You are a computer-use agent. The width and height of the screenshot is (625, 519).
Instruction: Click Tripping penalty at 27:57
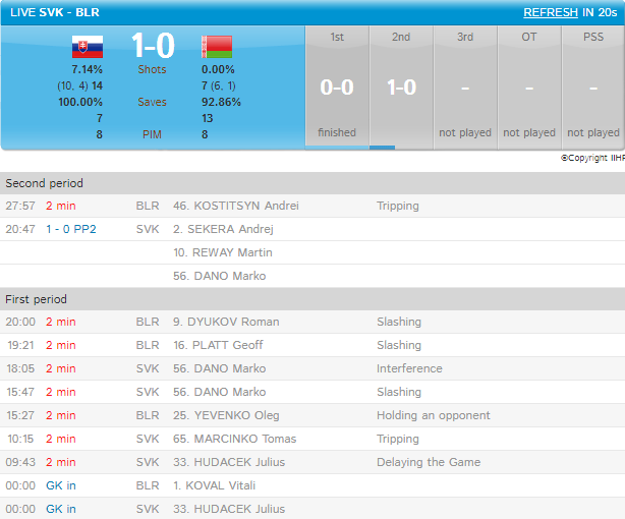click(x=398, y=206)
